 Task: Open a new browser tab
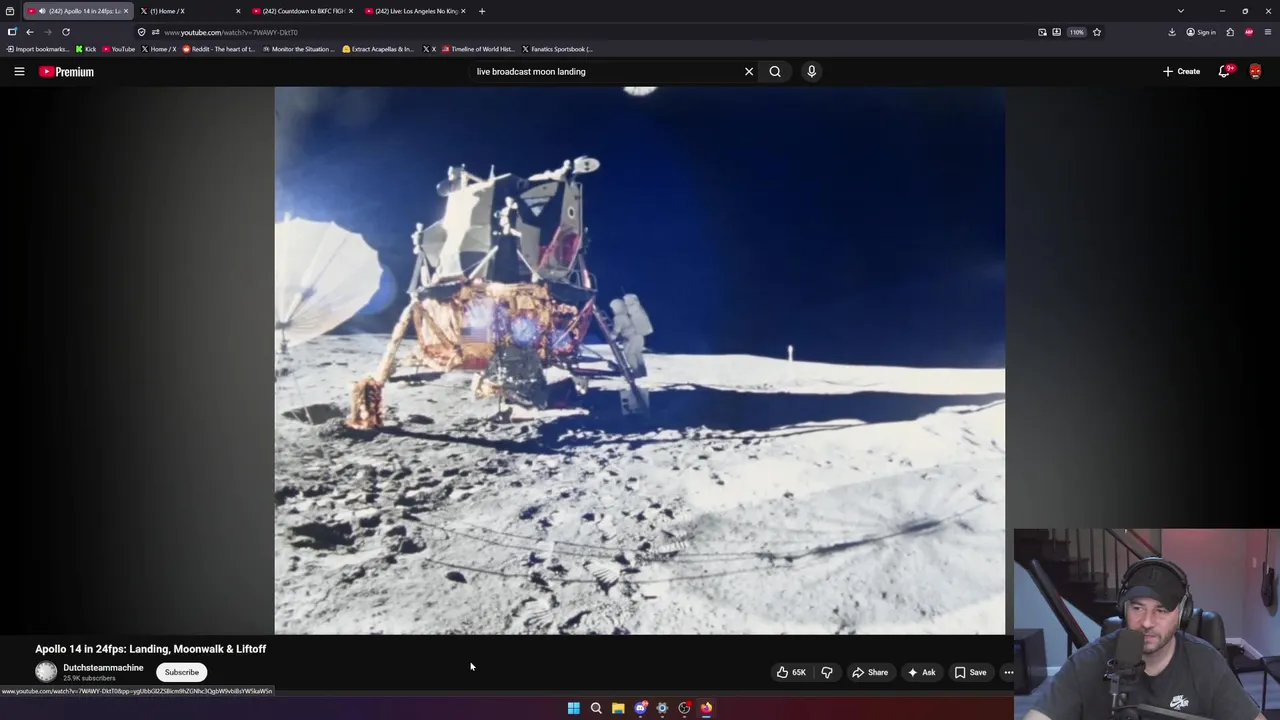coord(482,11)
